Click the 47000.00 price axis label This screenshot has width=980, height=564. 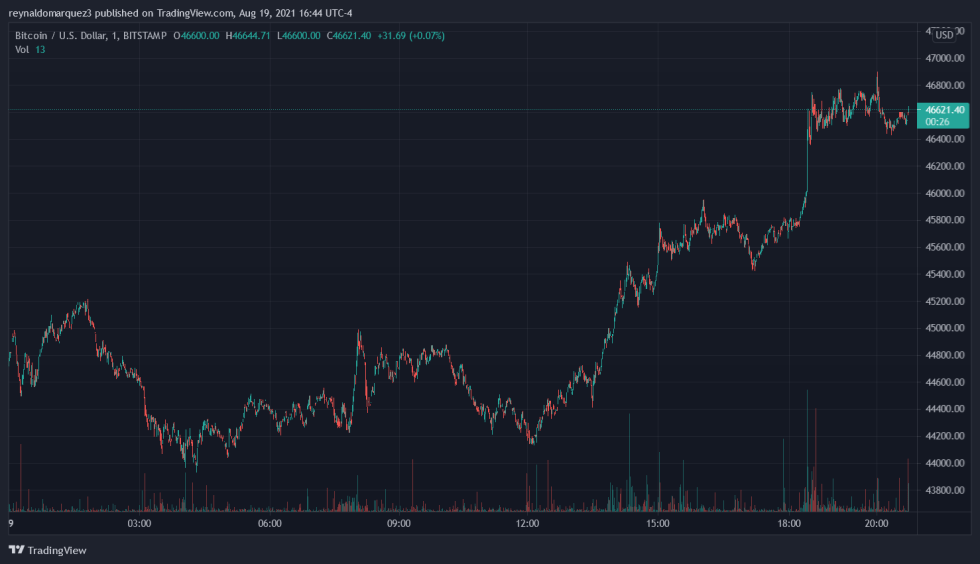pyautogui.click(x=944, y=58)
